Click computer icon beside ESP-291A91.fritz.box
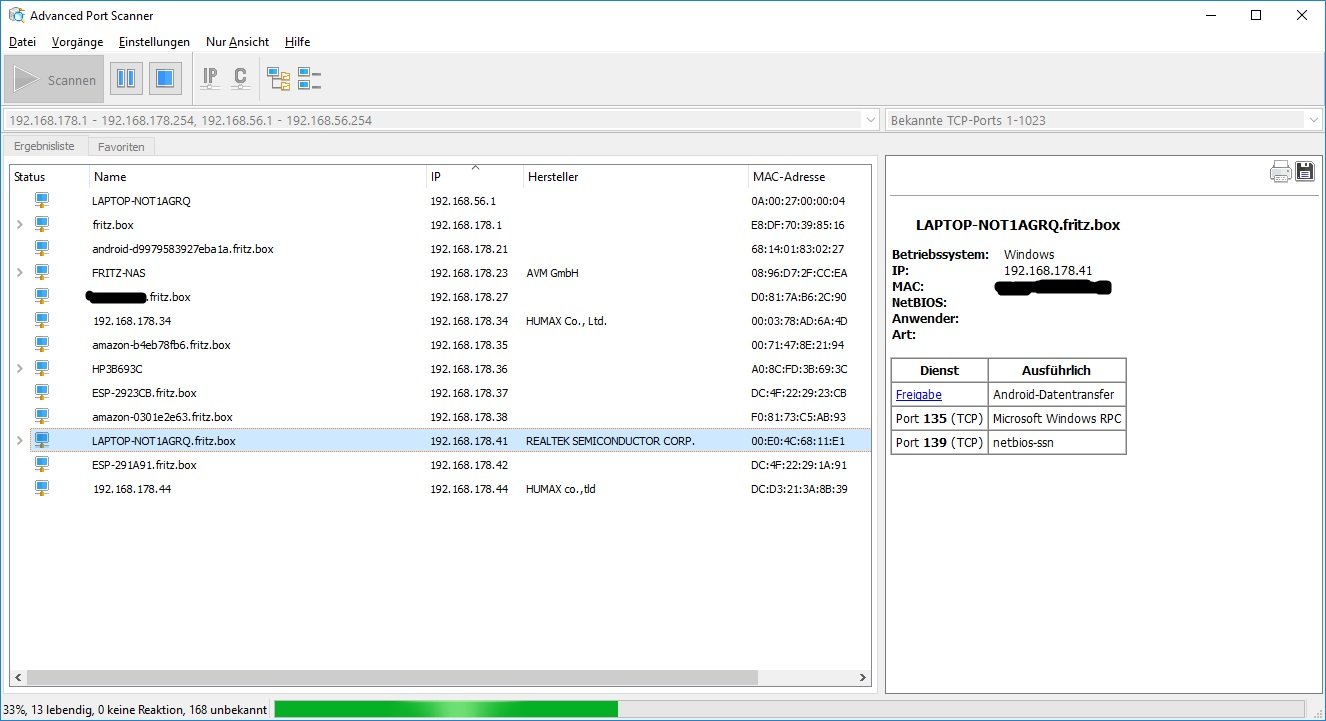Screen dimensions: 1326x721 pyautogui.click(x=42, y=464)
